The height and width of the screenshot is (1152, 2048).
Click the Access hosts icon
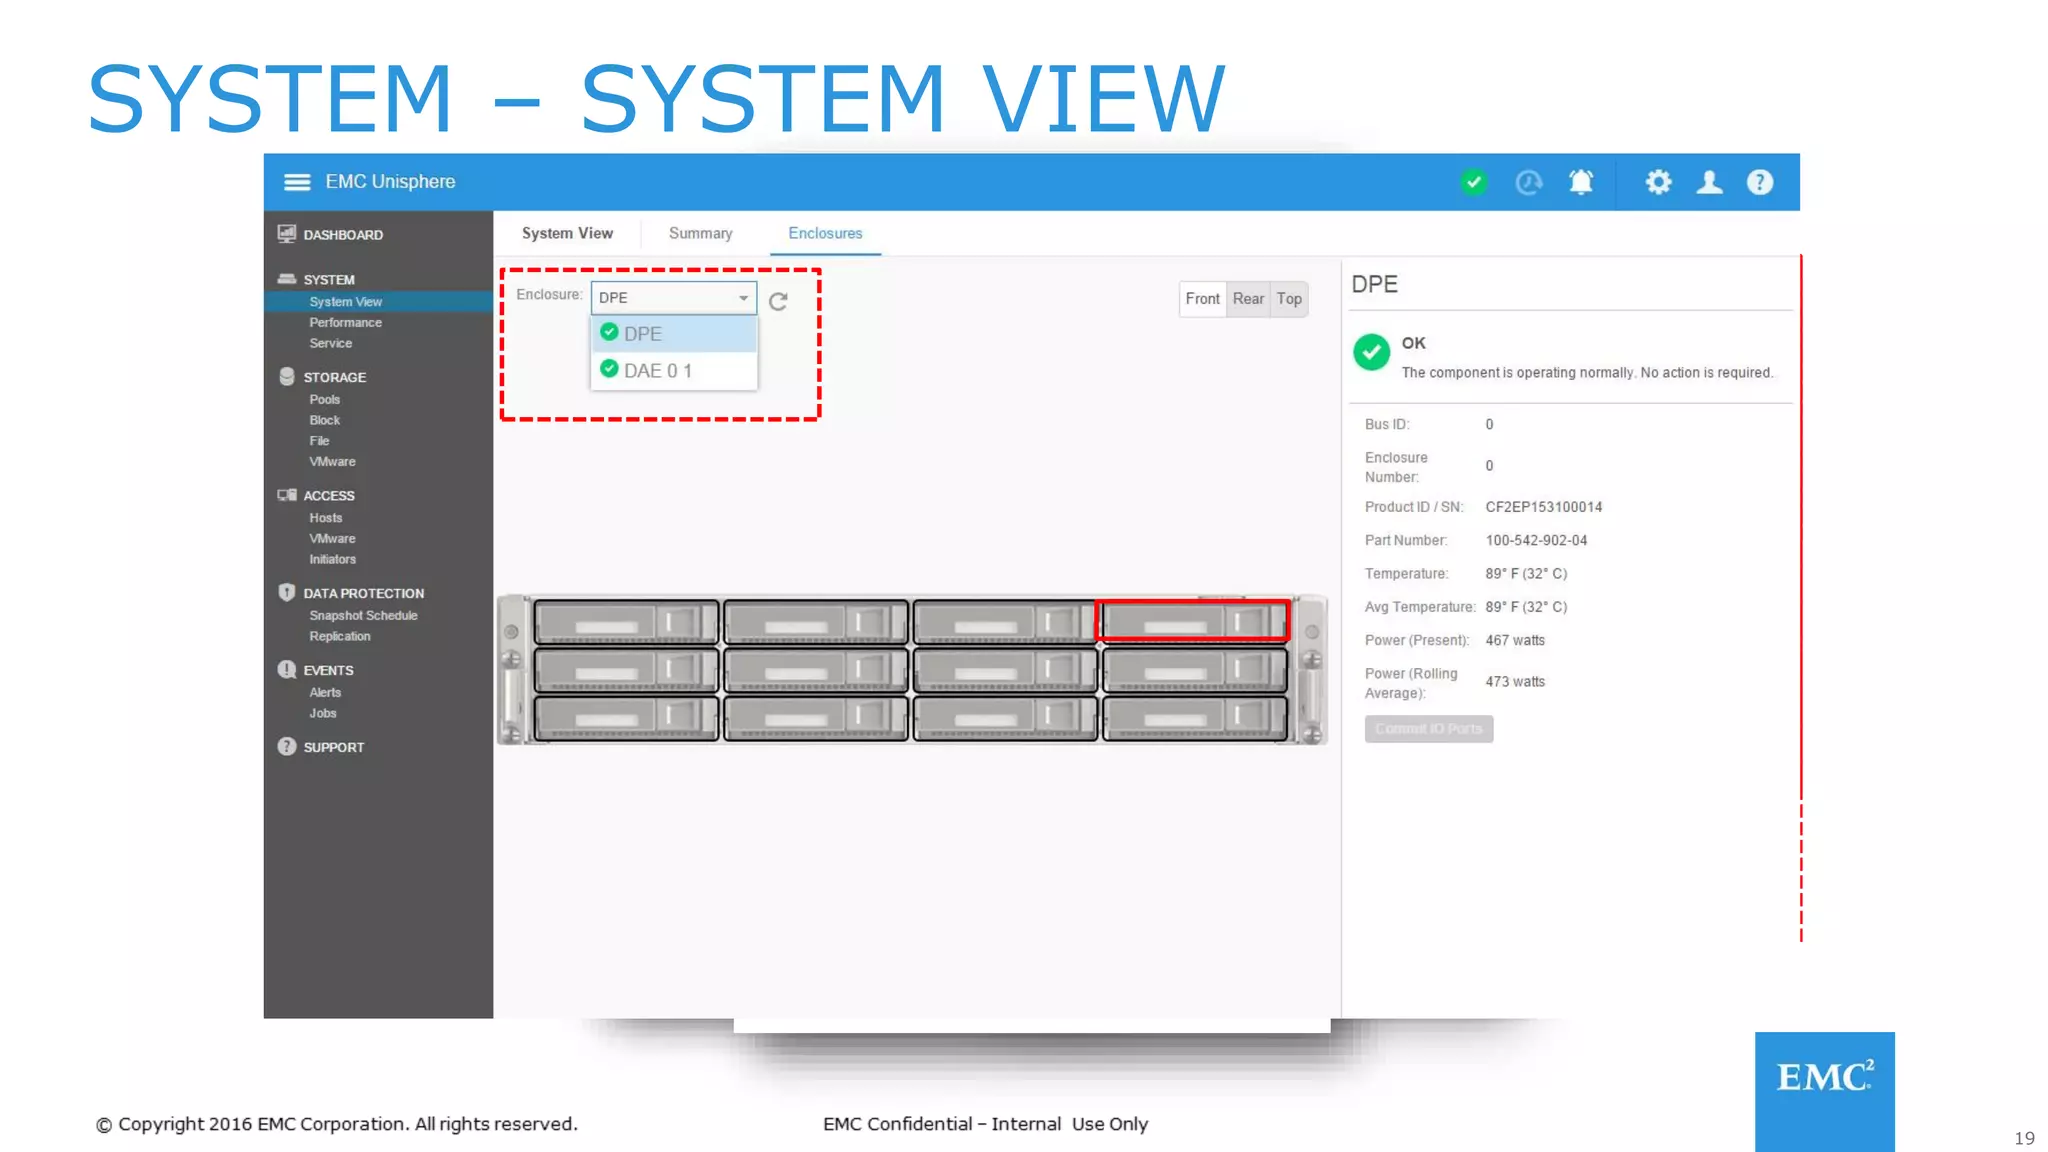(x=287, y=495)
